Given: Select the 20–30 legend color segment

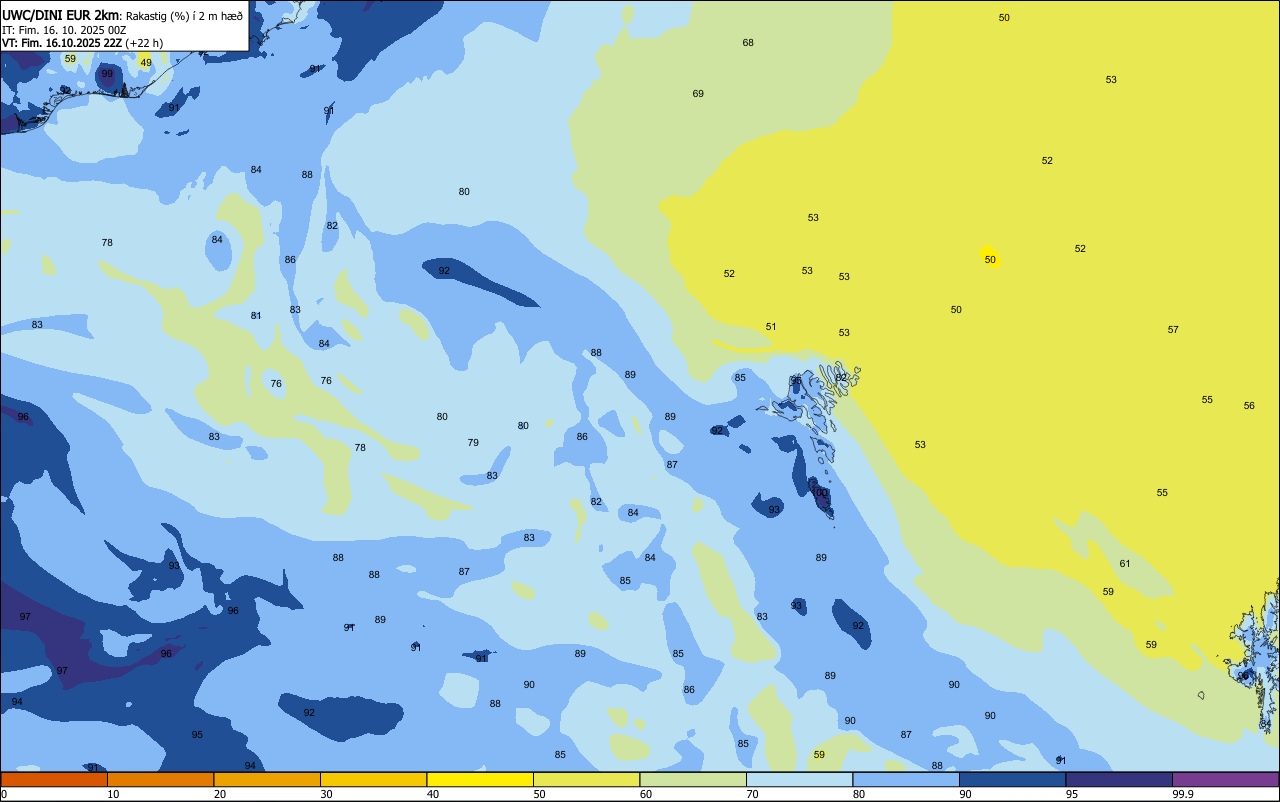Looking at the screenshot, I should pos(267,779).
